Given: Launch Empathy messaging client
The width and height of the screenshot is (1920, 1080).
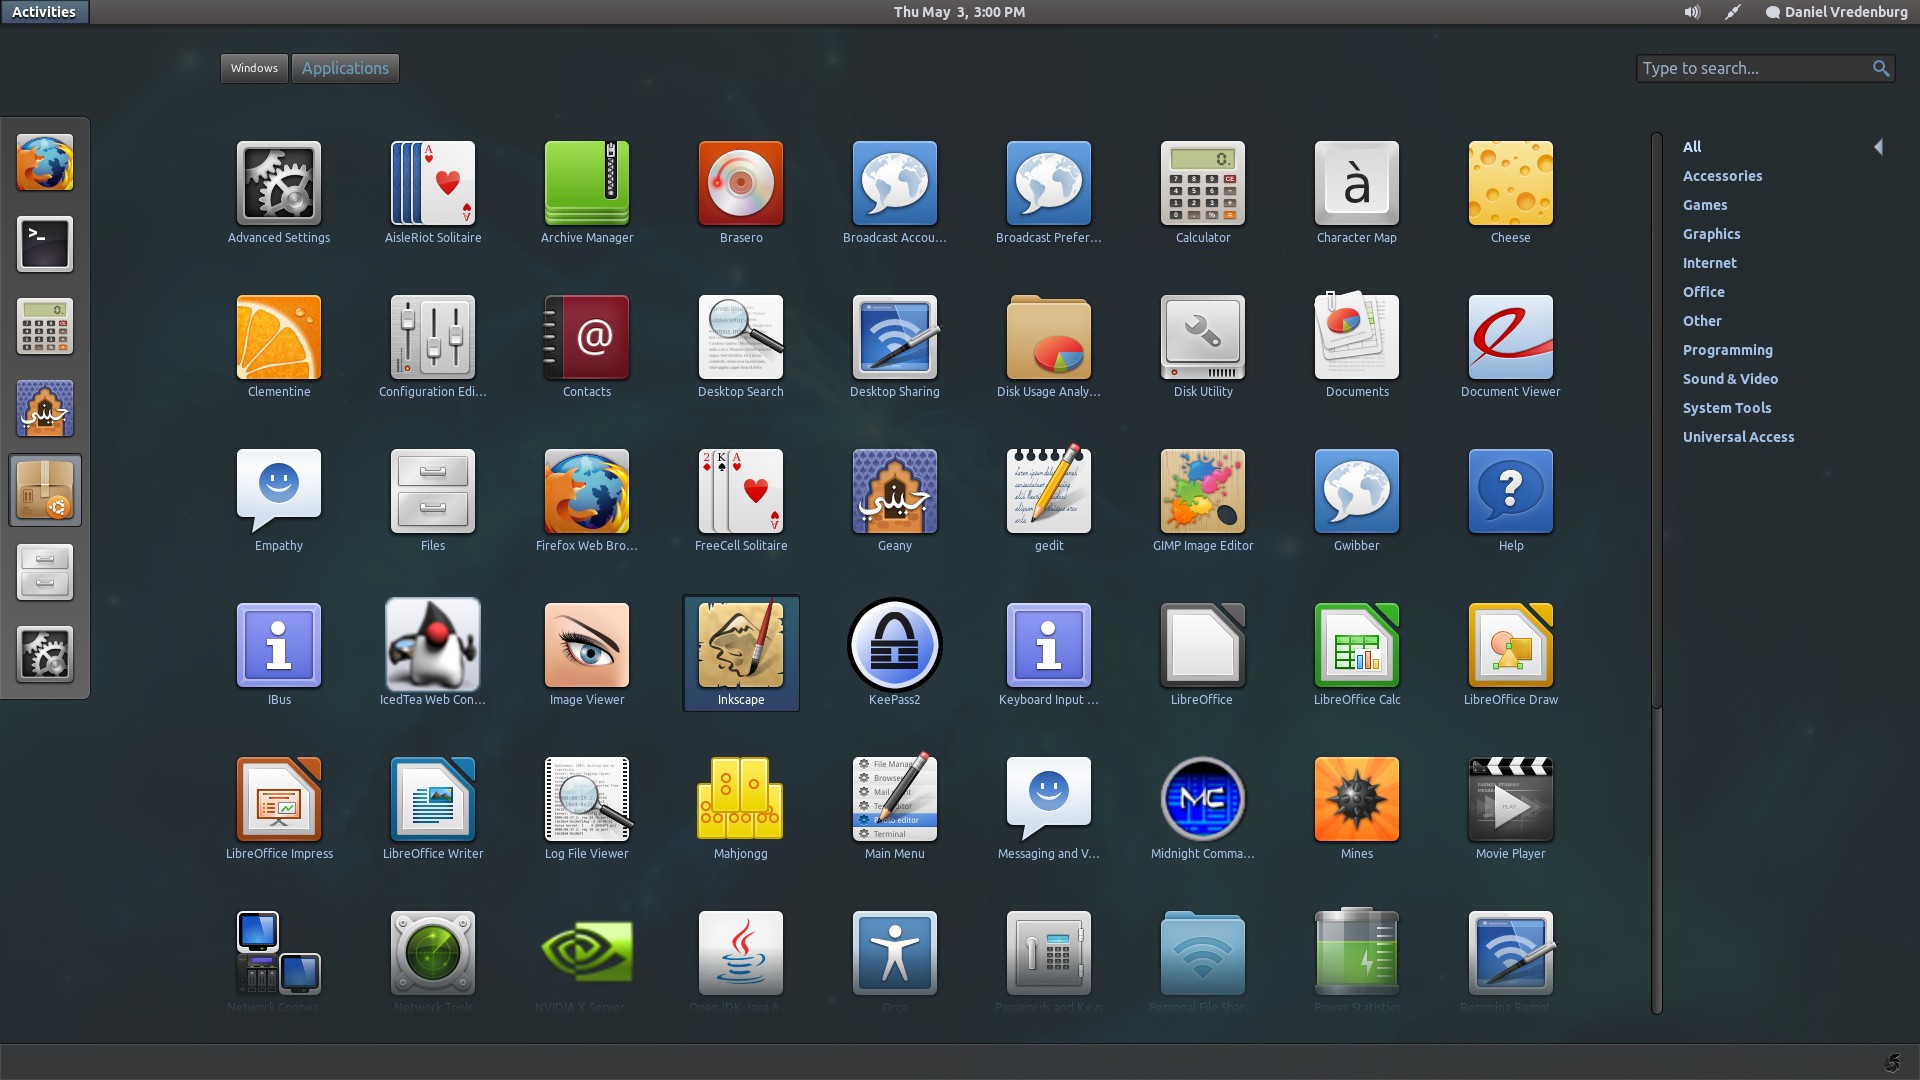Looking at the screenshot, I should (x=278, y=499).
